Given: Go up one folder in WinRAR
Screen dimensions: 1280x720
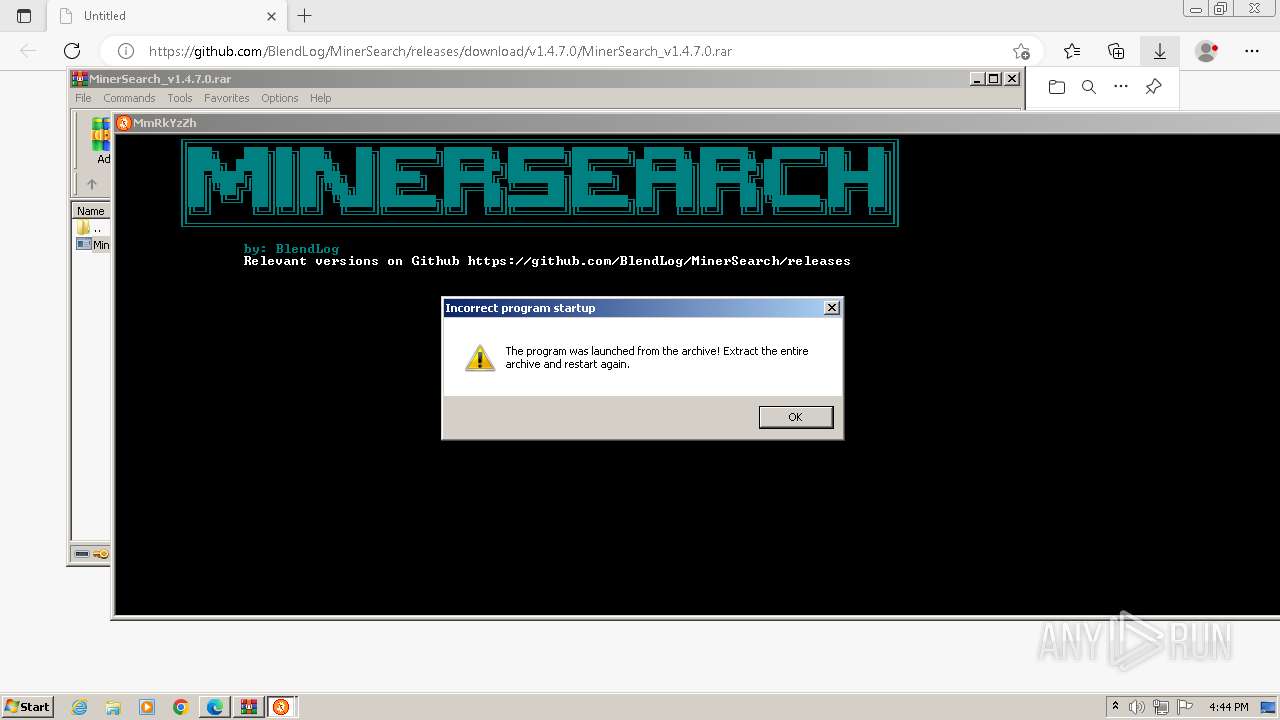Looking at the screenshot, I should [91, 184].
